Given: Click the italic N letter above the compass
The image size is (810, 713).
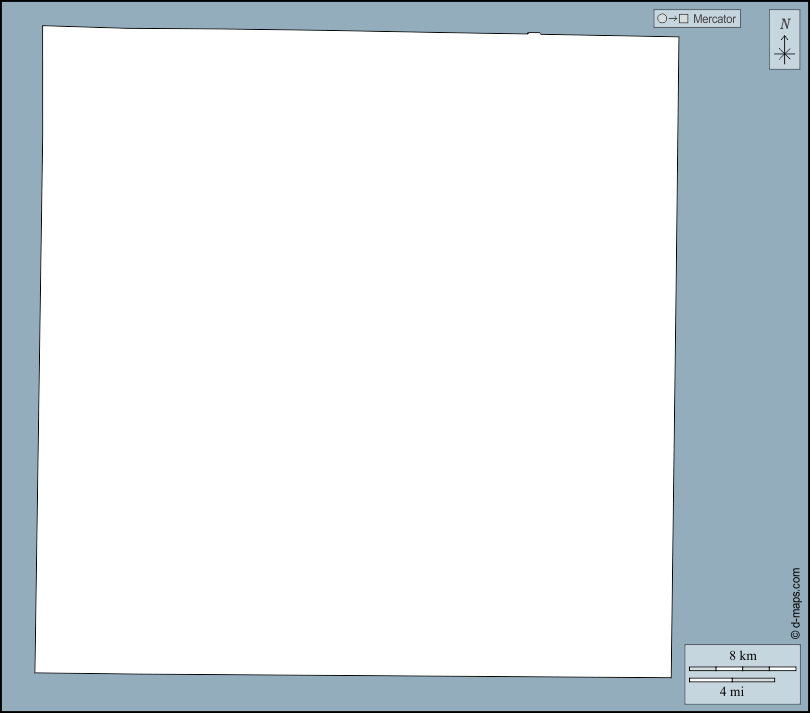Looking at the screenshot, I should tap(785, 24).
